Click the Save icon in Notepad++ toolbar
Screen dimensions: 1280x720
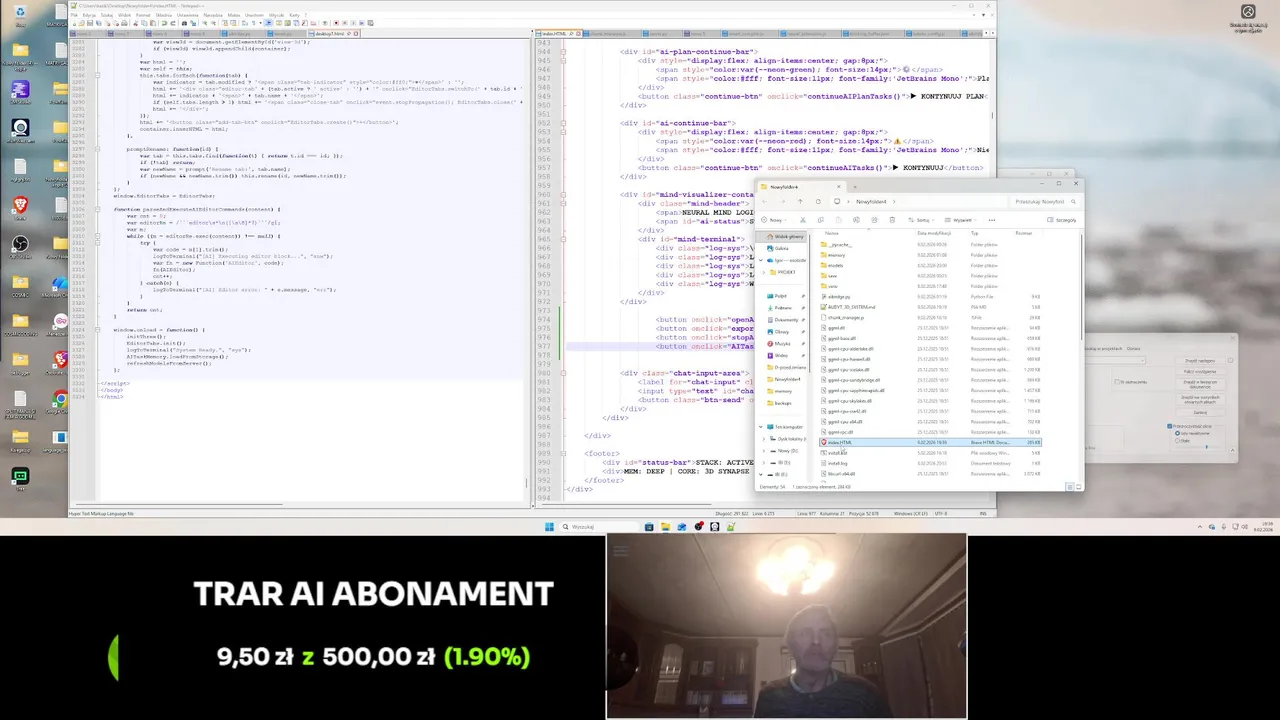90,23
